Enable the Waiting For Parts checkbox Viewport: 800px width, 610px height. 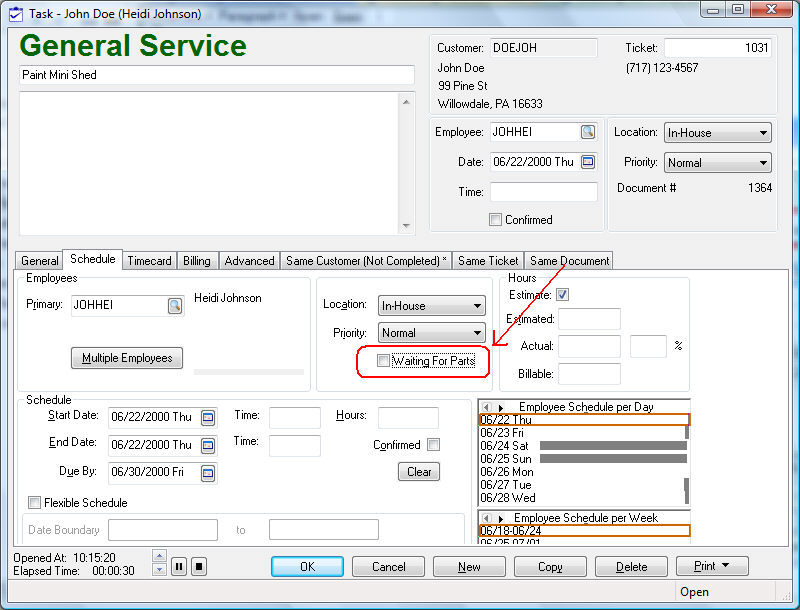click(383, 361)
